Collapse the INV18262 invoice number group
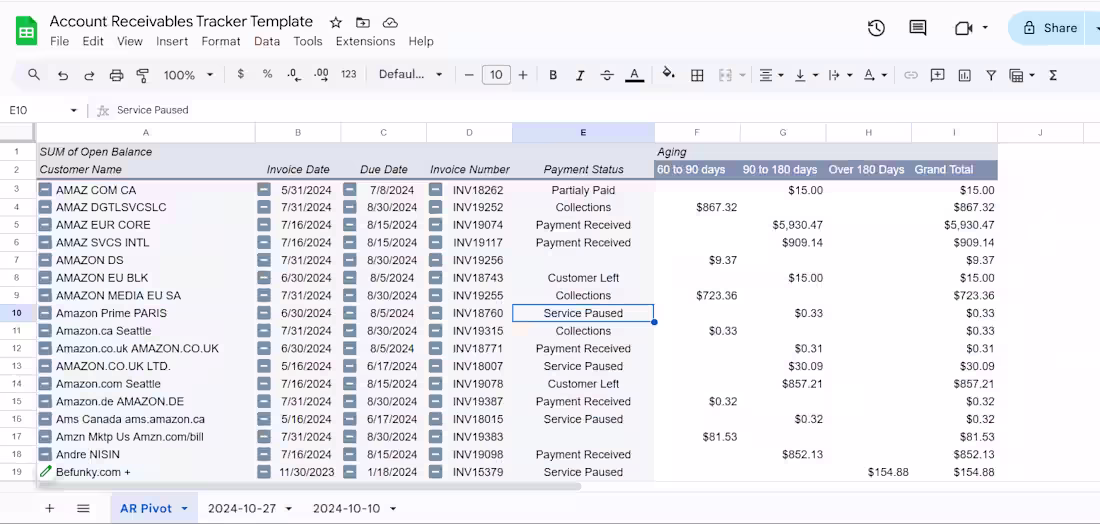1100x524 pixels. coord(436,189)
